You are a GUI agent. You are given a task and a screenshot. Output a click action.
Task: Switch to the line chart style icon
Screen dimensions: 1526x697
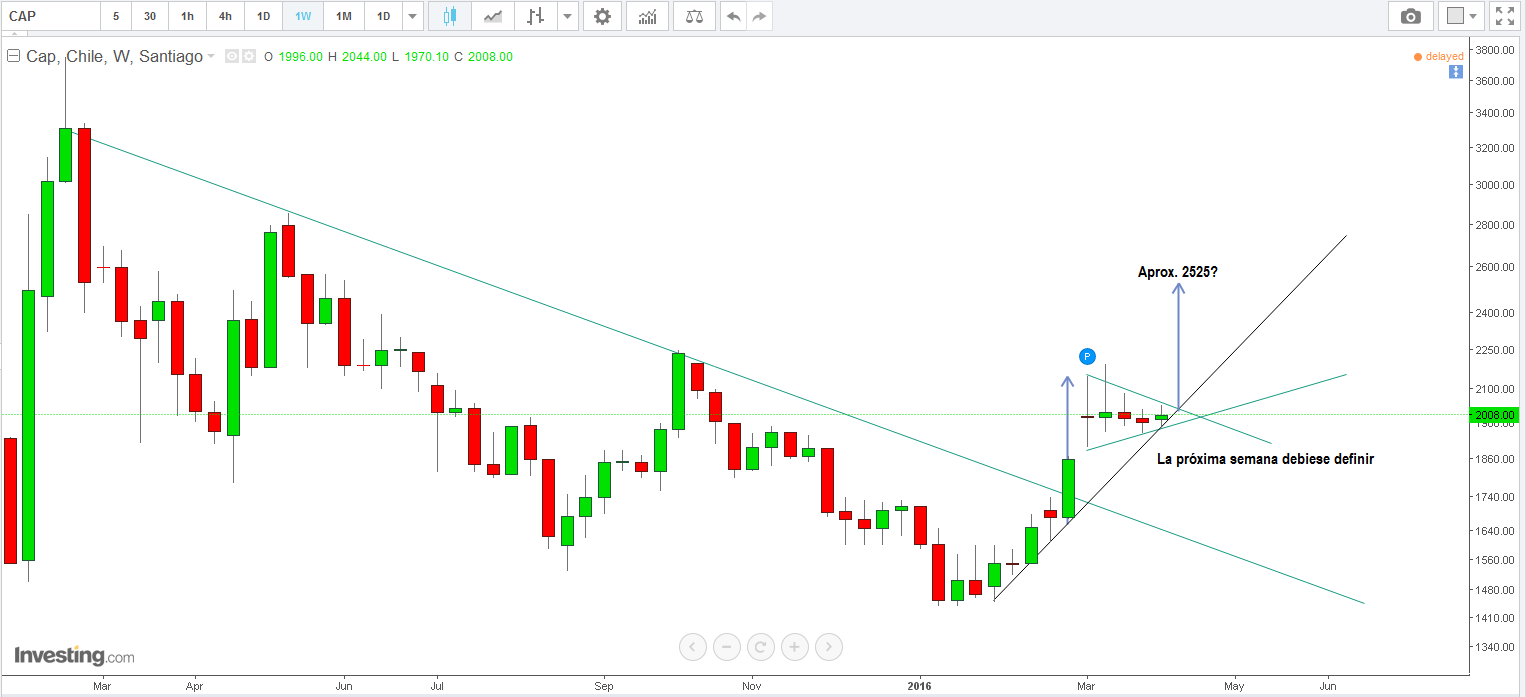(x=493, y=16)
